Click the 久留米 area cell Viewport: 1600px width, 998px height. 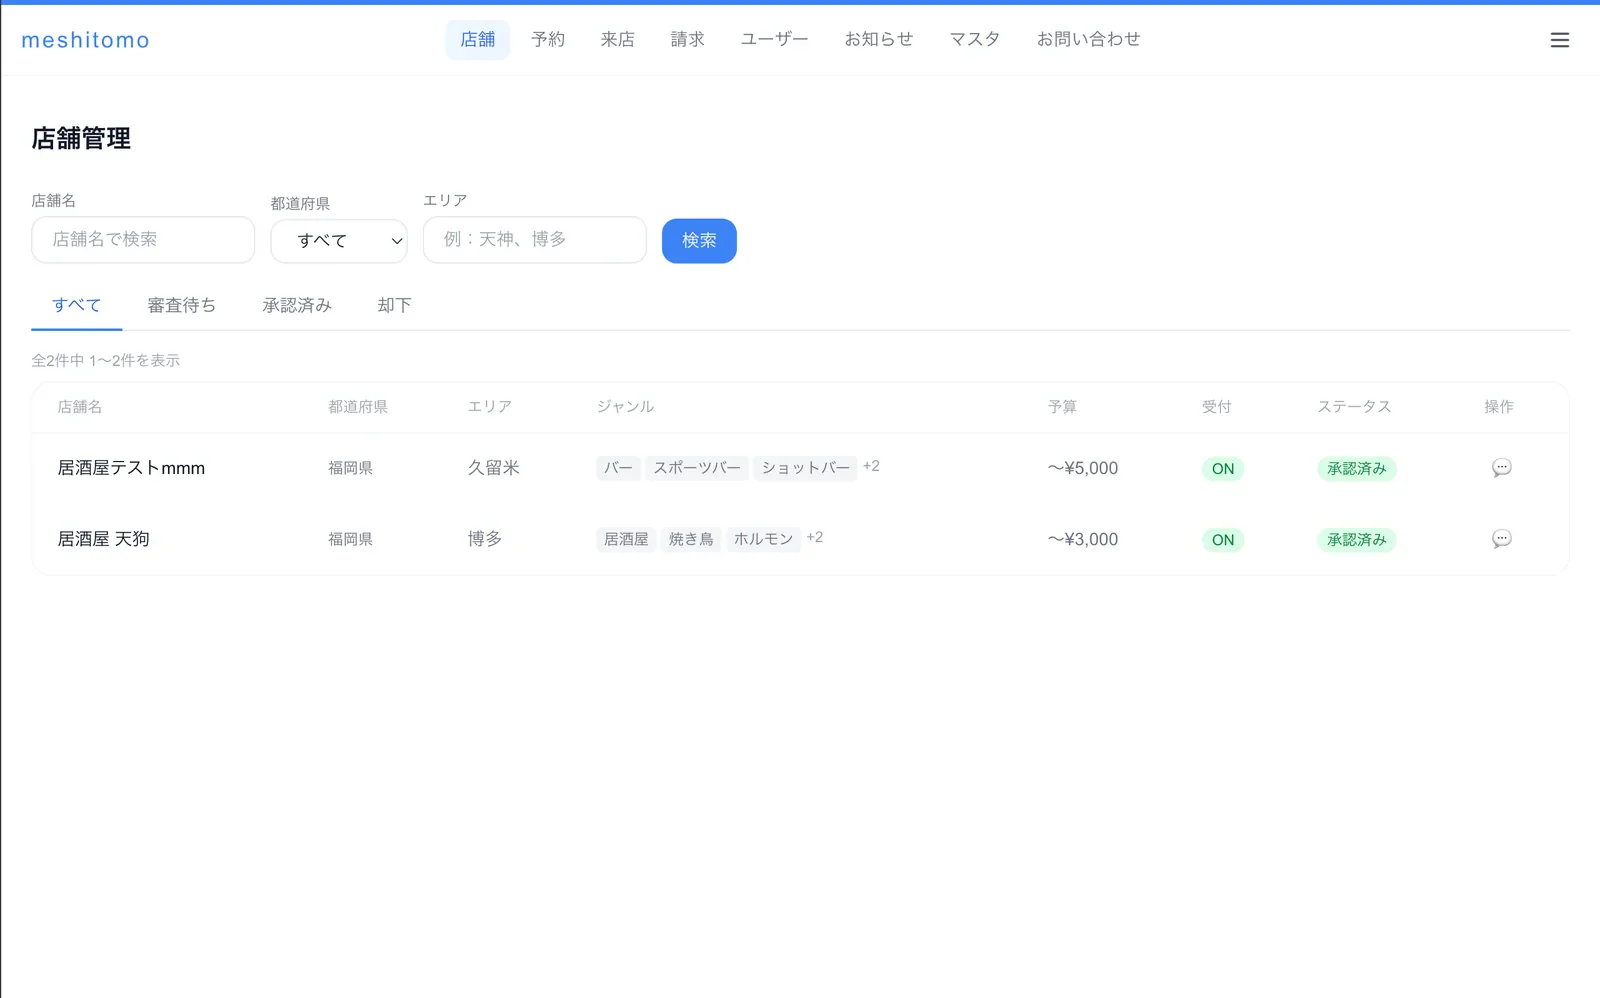point(494,468)
